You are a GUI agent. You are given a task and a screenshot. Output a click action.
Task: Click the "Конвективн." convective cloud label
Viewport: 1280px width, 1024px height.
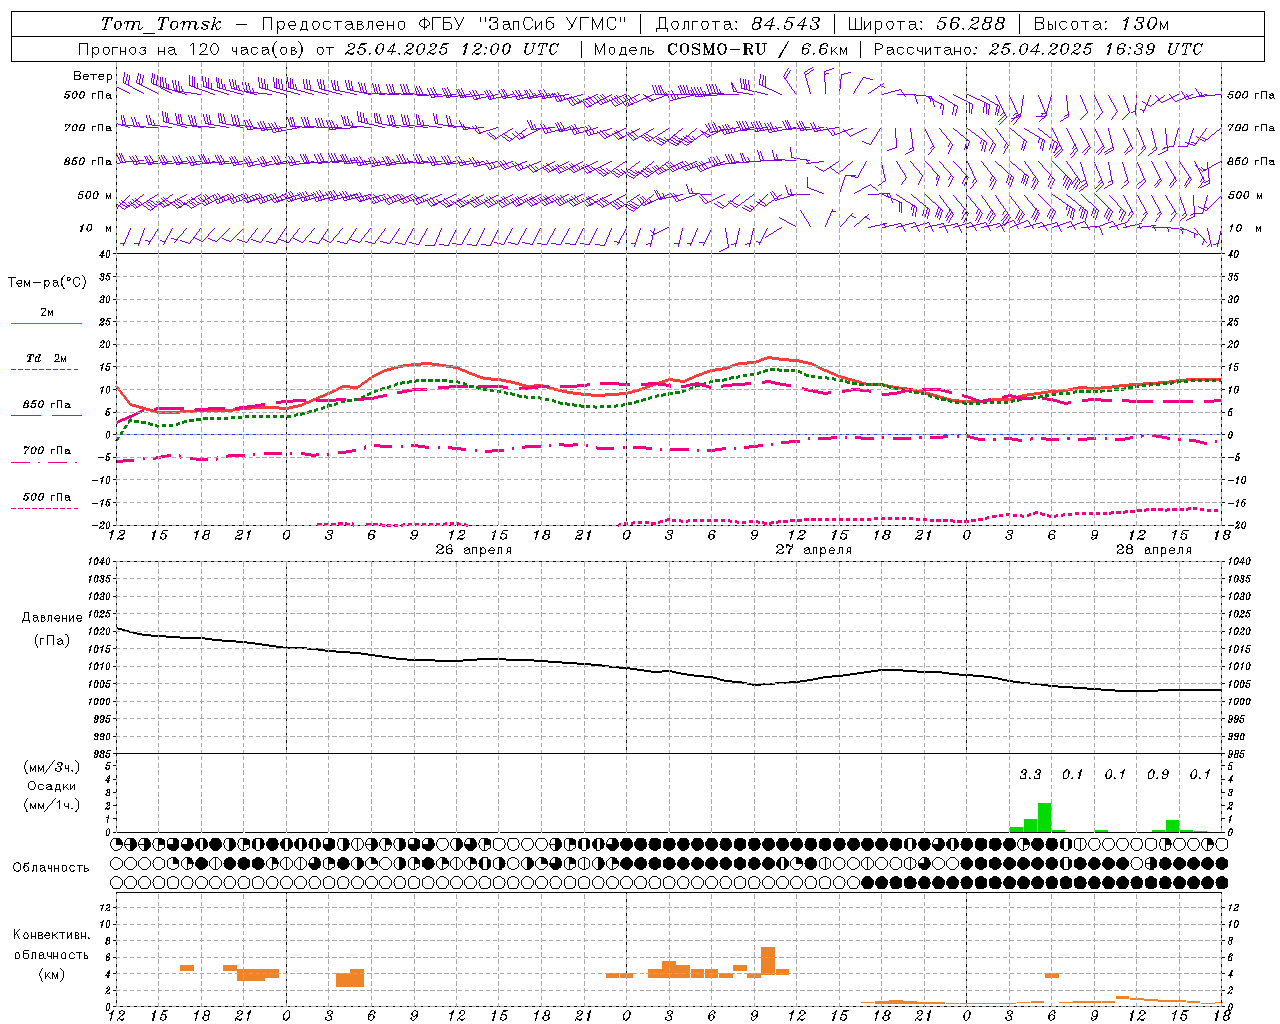pos(52,935)
